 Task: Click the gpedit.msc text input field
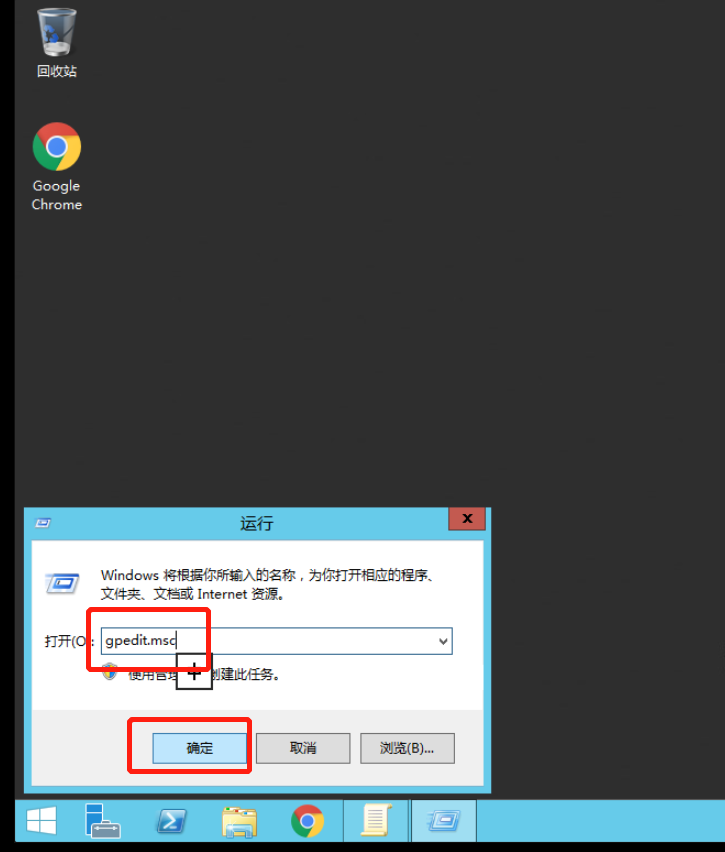[x=276, y=641]
